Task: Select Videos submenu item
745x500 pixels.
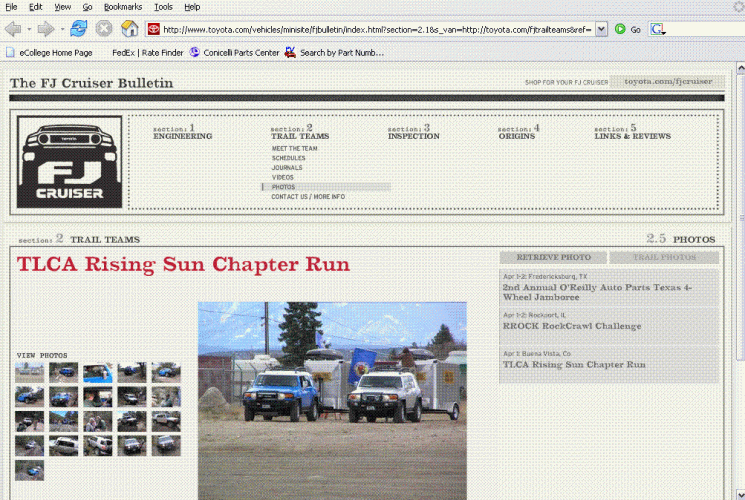Action: click(x=282, y=177)
